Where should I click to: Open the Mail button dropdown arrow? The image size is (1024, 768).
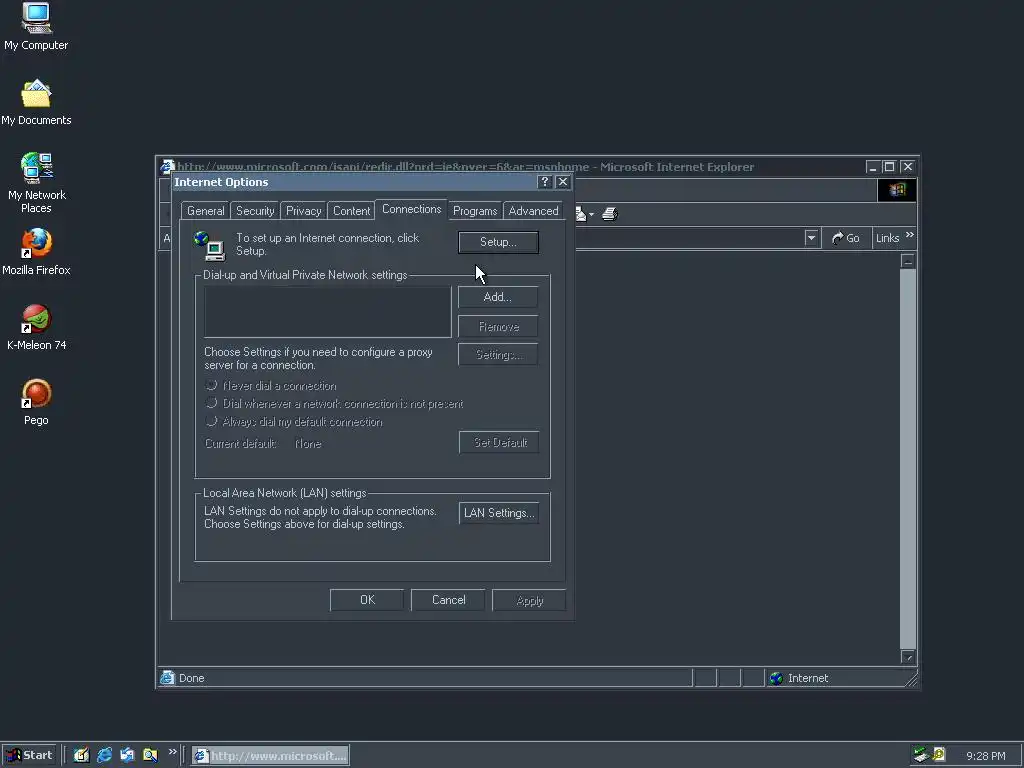click(591, 214)
